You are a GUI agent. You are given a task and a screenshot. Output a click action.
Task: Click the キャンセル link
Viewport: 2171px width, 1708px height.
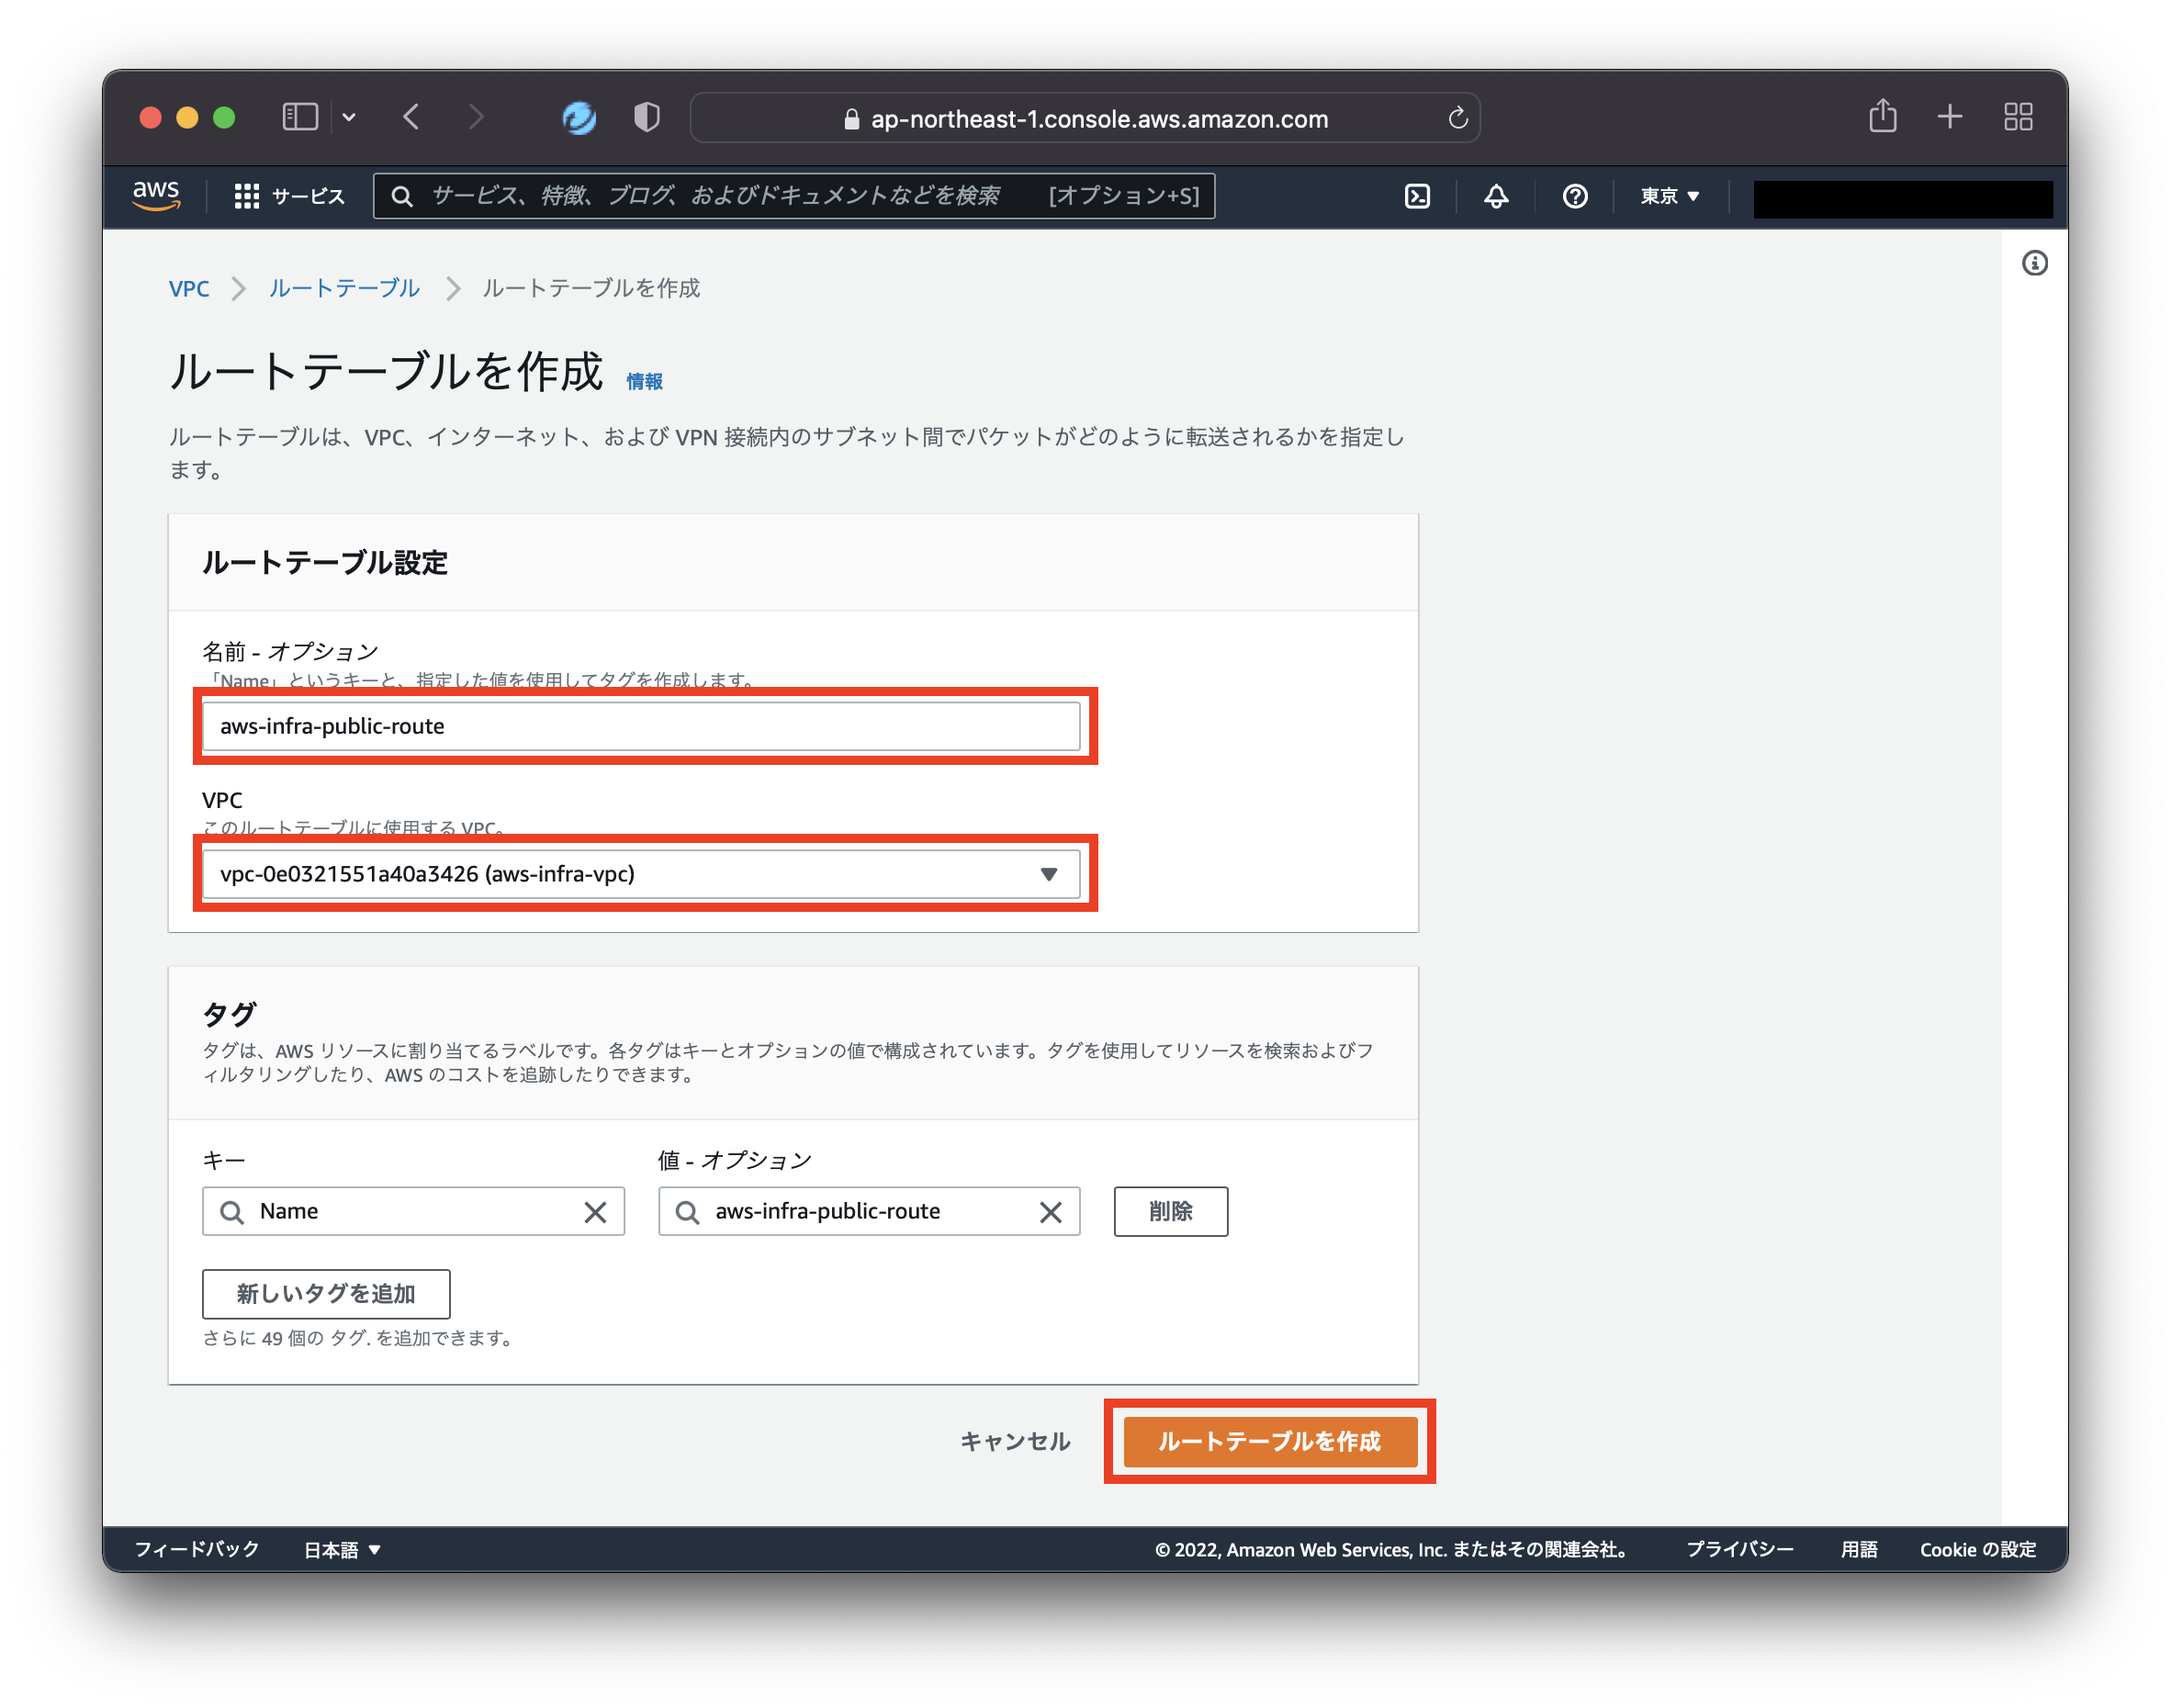1014,1441
